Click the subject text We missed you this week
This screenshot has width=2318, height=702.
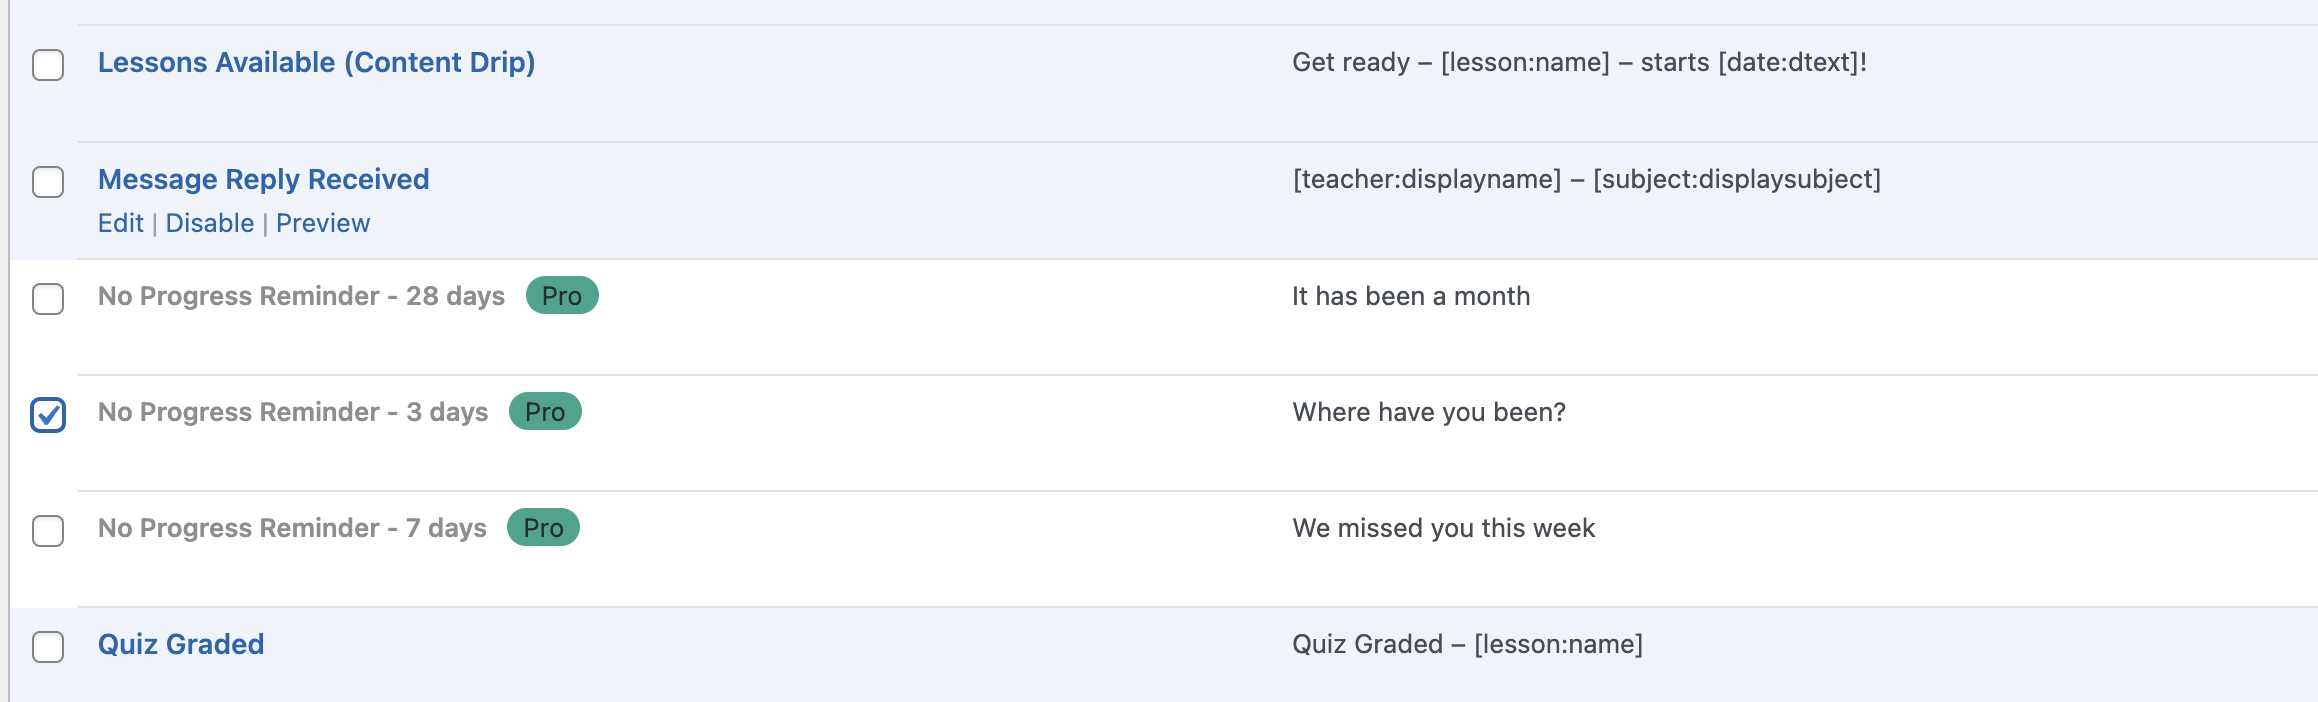[1445, 528]
